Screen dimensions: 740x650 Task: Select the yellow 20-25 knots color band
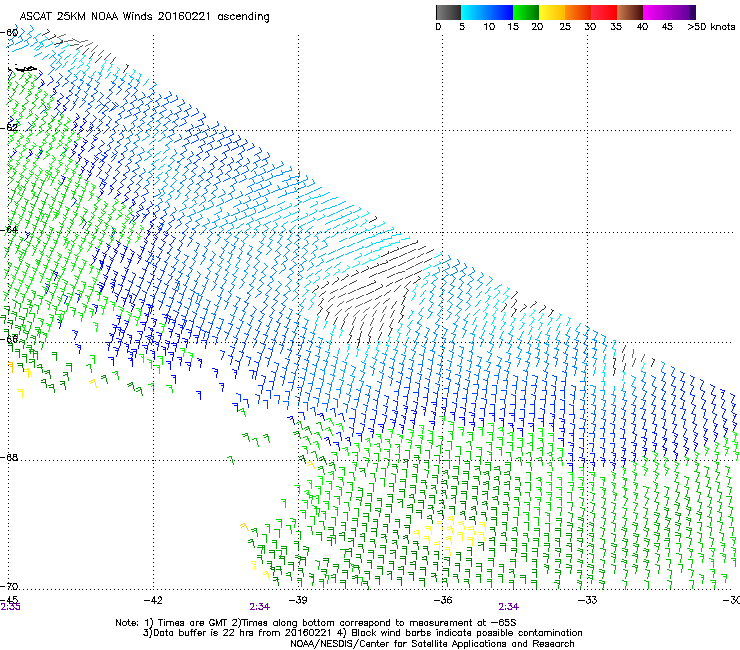pyautogui.click(x=552, y=12)
